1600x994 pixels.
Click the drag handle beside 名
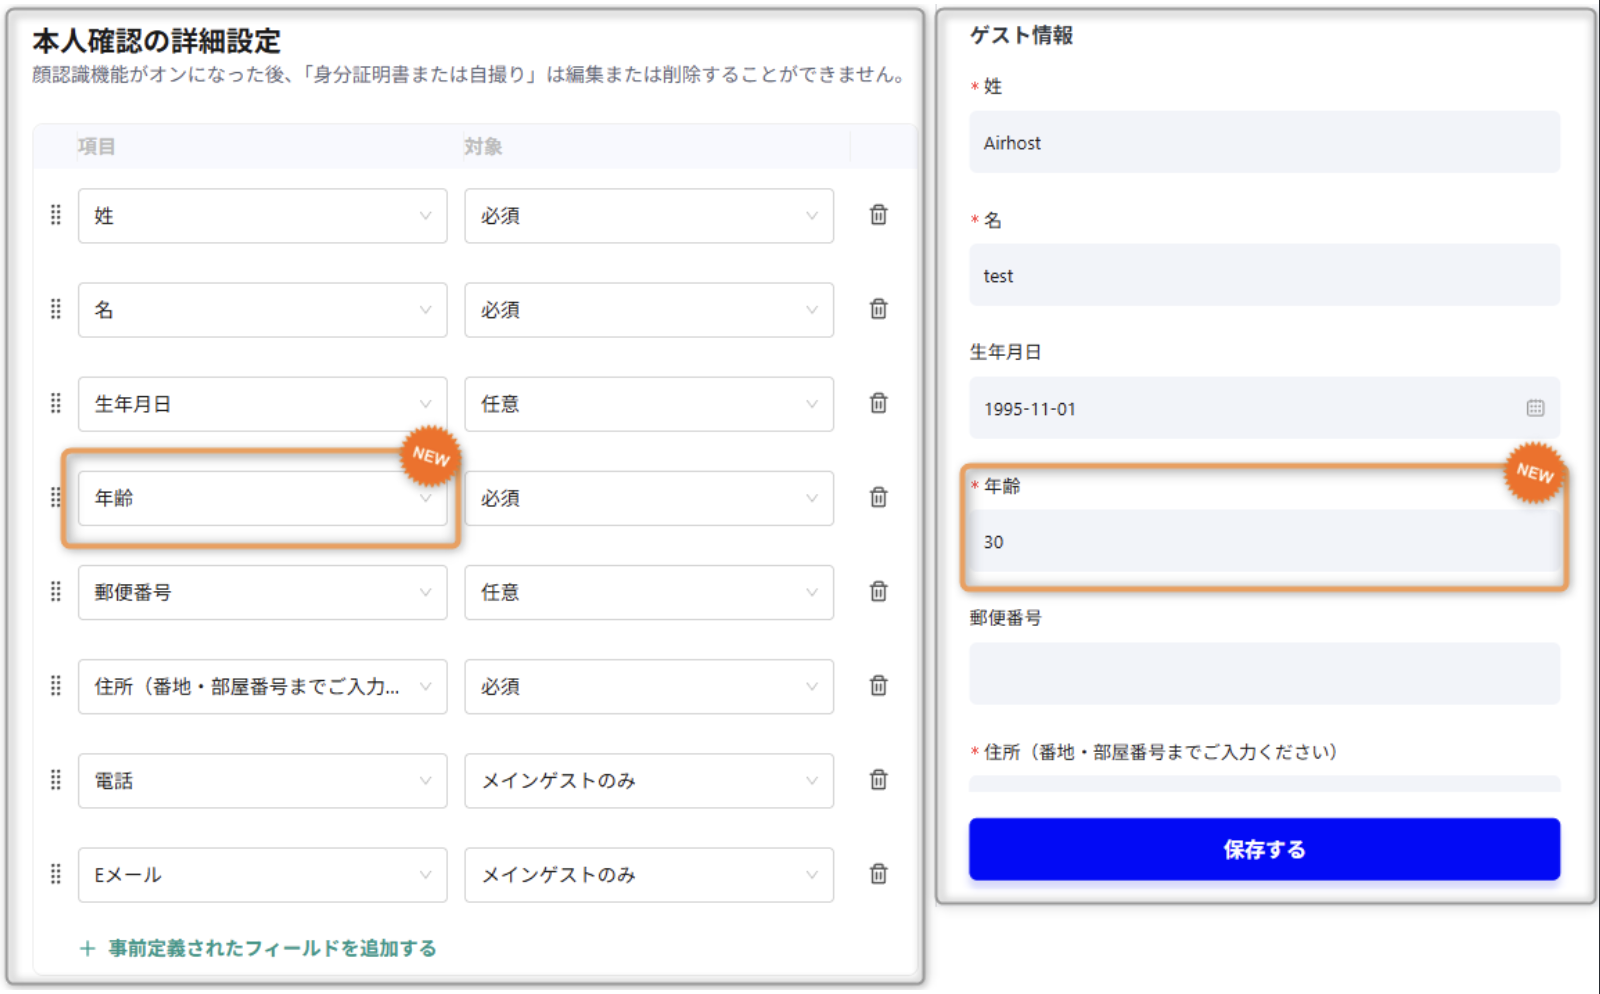[x=56, y=310]
